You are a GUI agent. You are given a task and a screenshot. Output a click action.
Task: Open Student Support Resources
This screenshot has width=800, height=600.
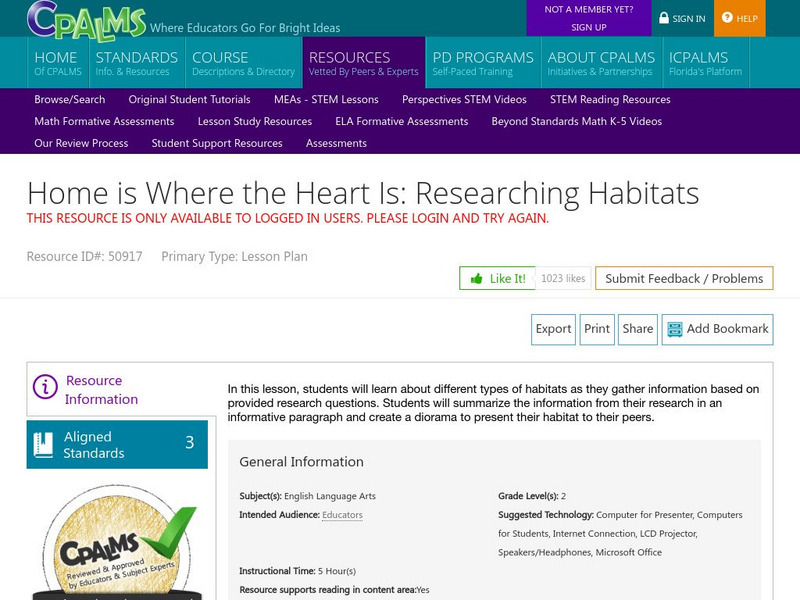tap(217, 143)
